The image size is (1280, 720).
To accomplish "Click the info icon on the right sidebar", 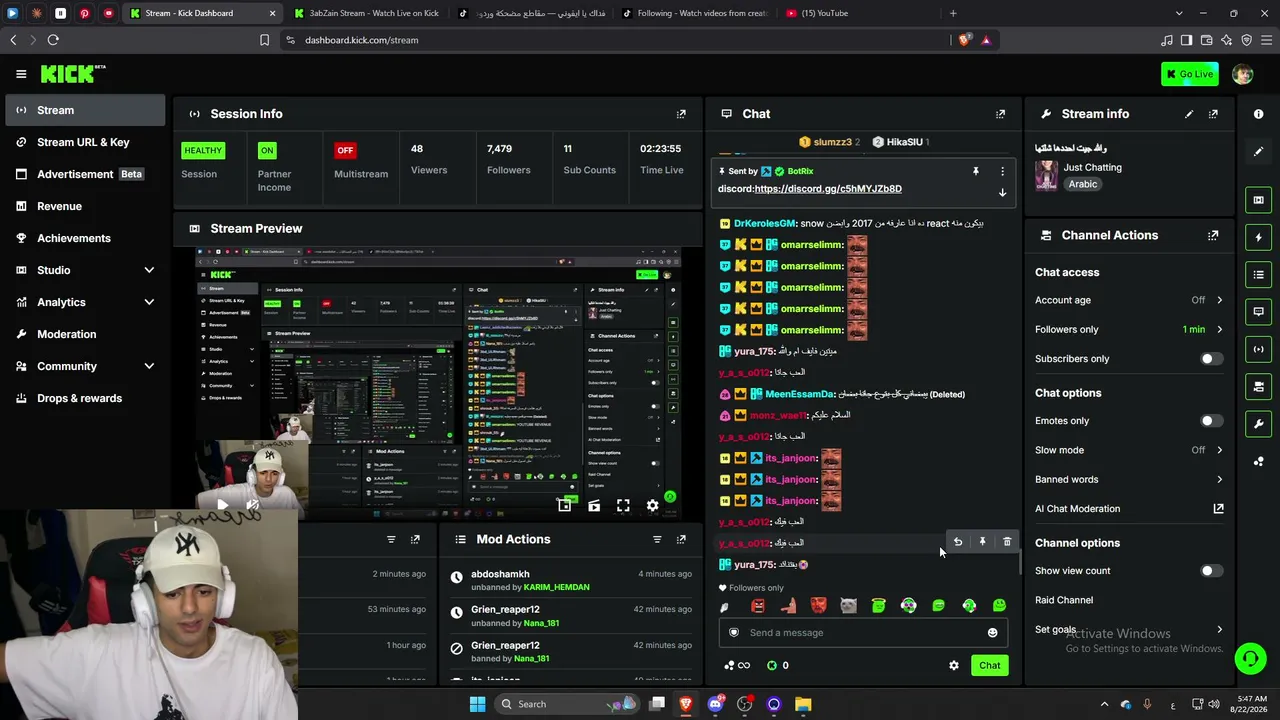I will [1258, 114].
